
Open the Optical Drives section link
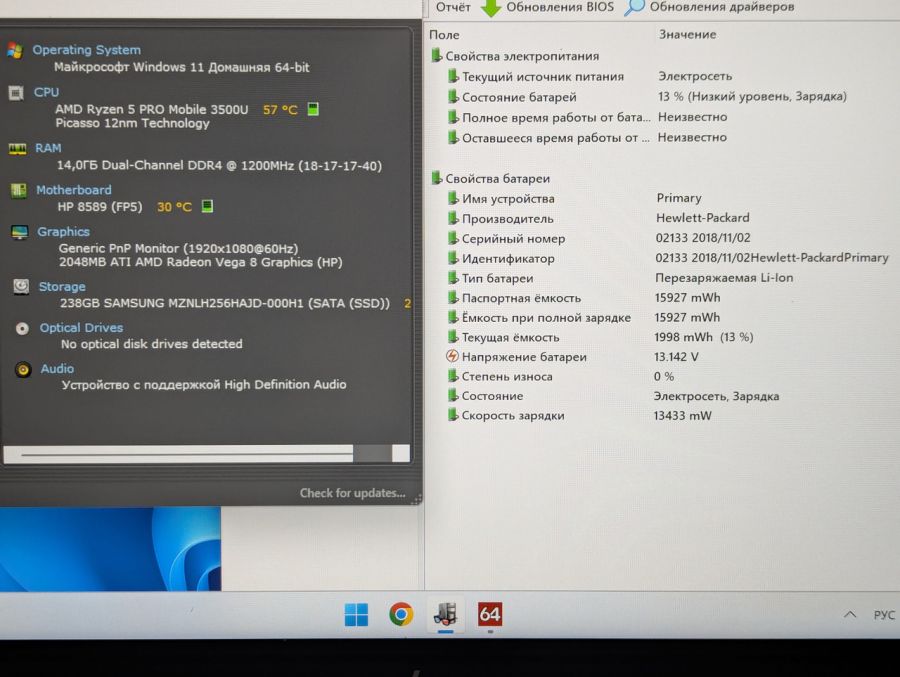point(81,328)
